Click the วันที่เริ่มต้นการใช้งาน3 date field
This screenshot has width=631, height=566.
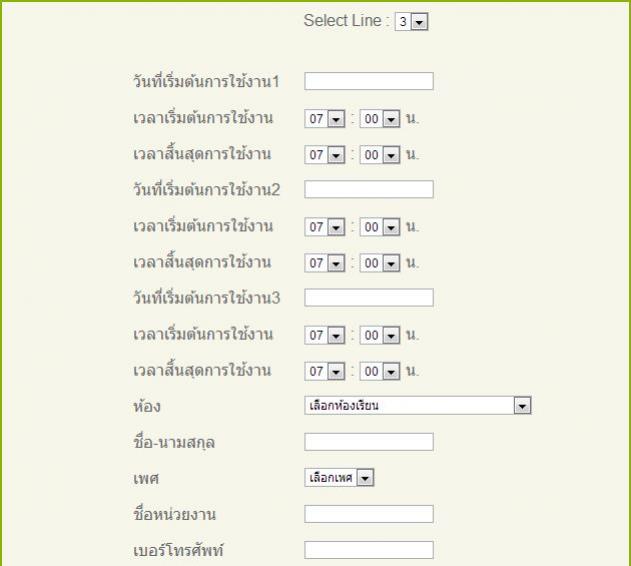pos(368,297)
